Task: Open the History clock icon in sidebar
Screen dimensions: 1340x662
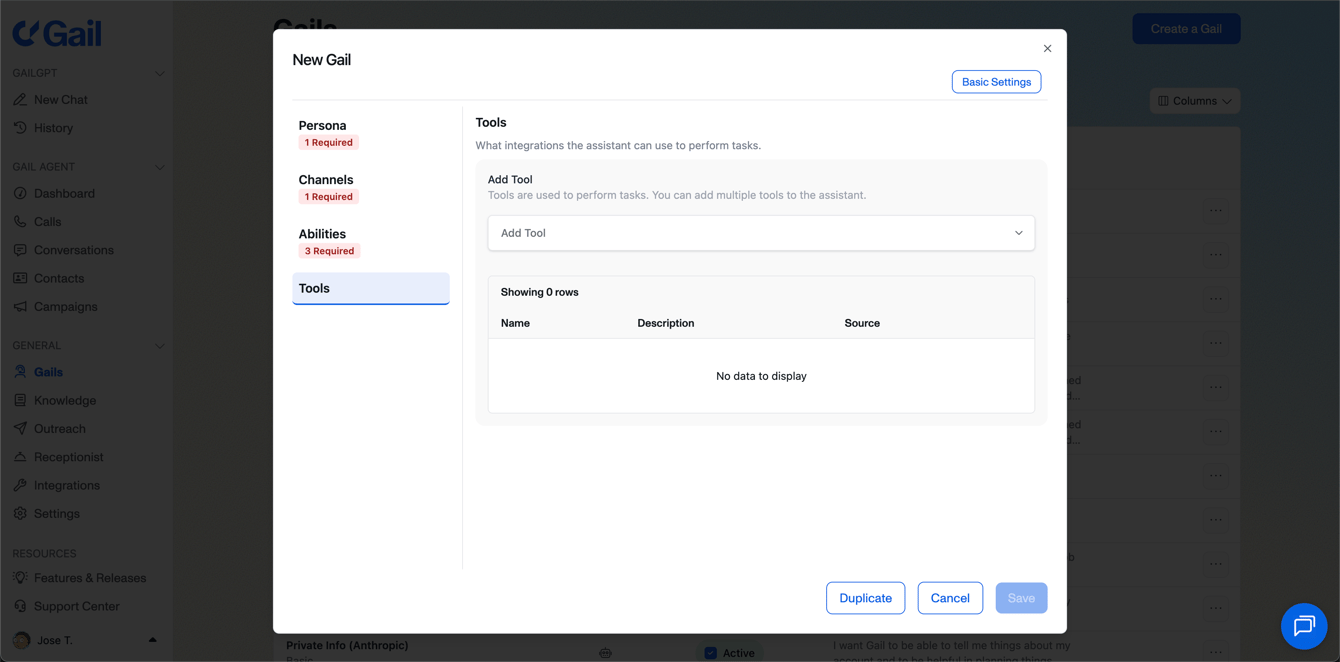Action: click(20, 128)
